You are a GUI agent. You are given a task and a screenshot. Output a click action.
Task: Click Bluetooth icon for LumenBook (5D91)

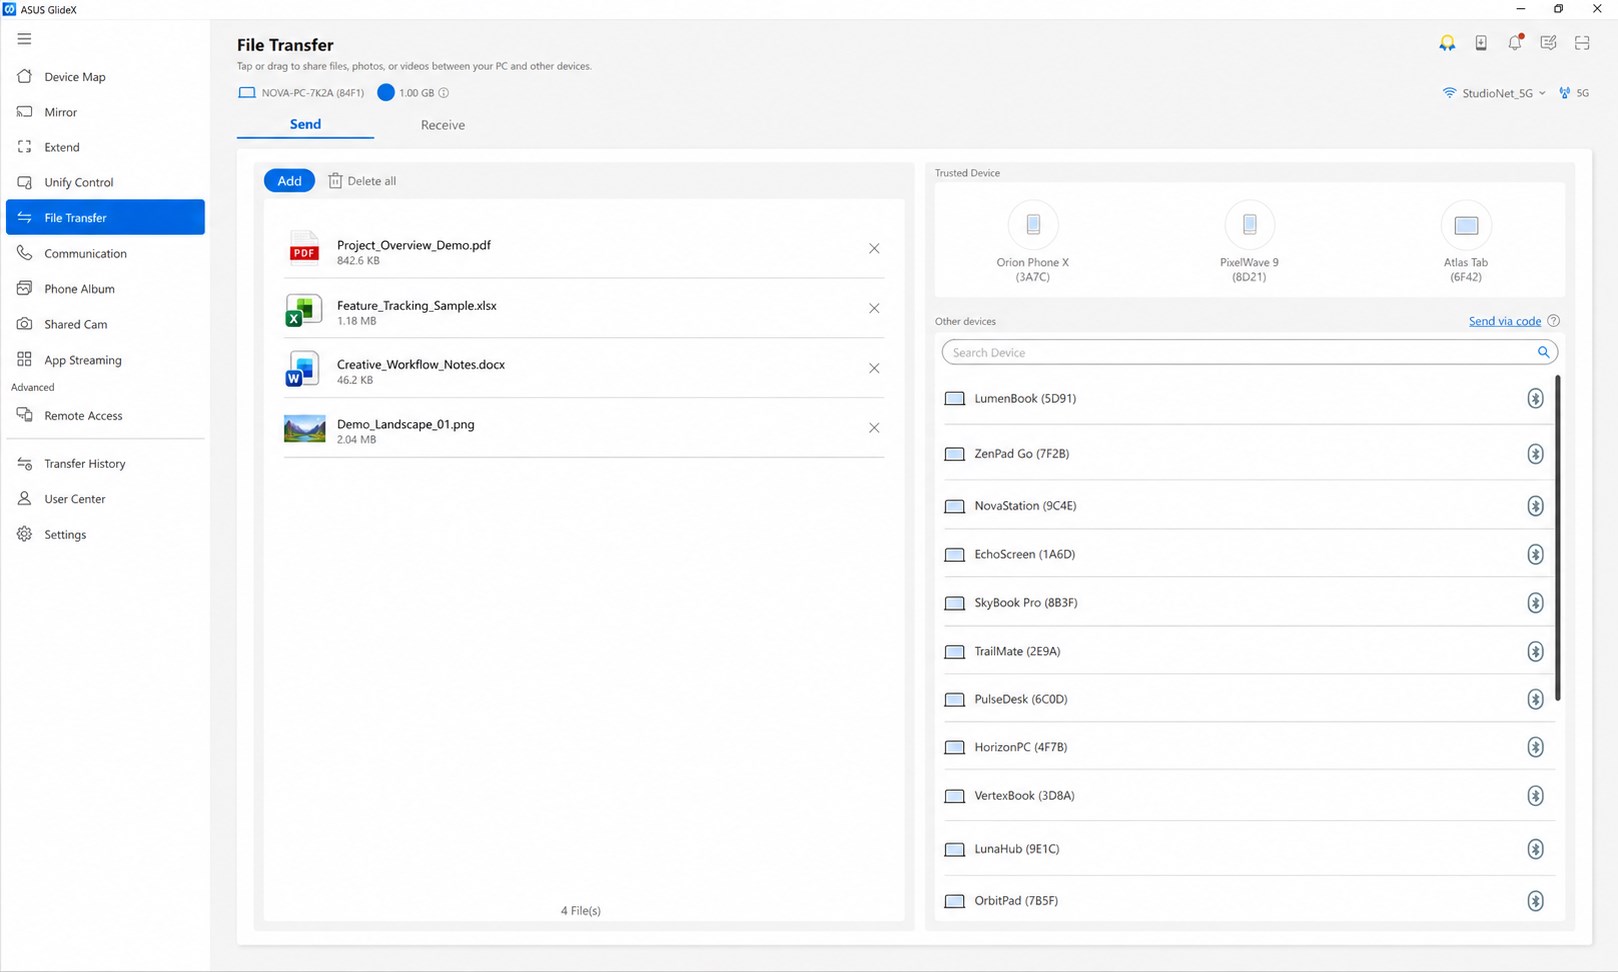coord(1535,398)
